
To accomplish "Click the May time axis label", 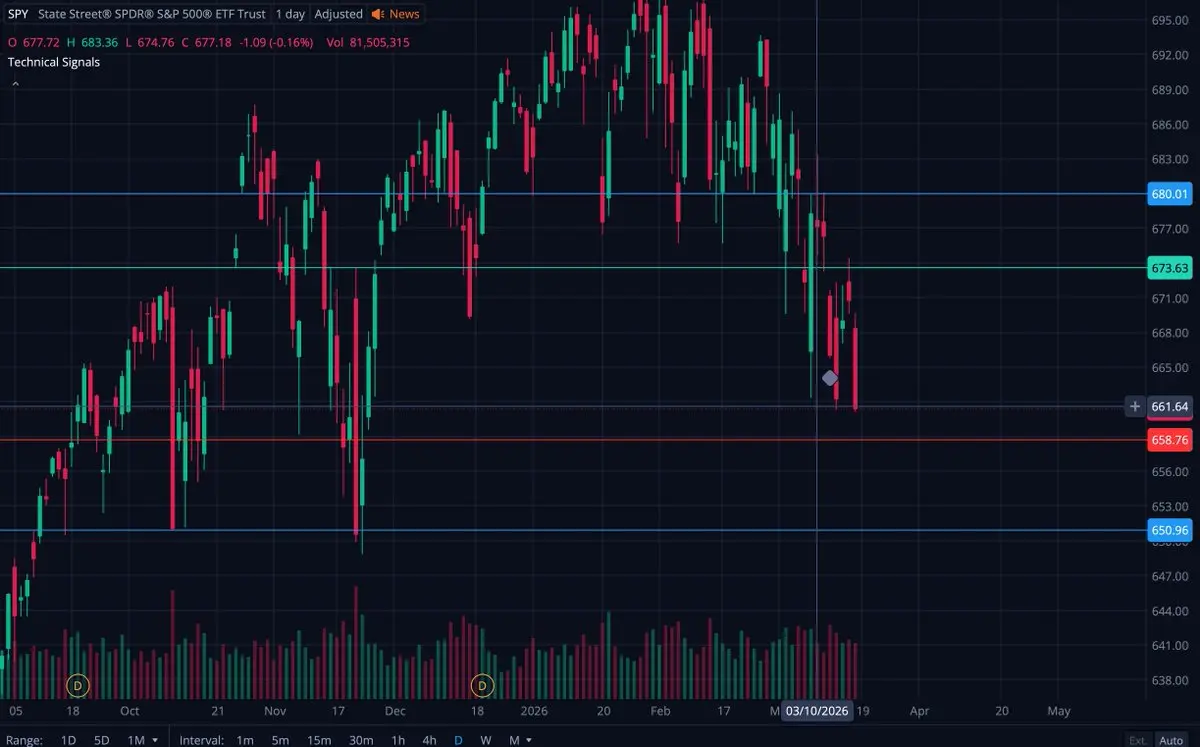I will (1058, 711).
